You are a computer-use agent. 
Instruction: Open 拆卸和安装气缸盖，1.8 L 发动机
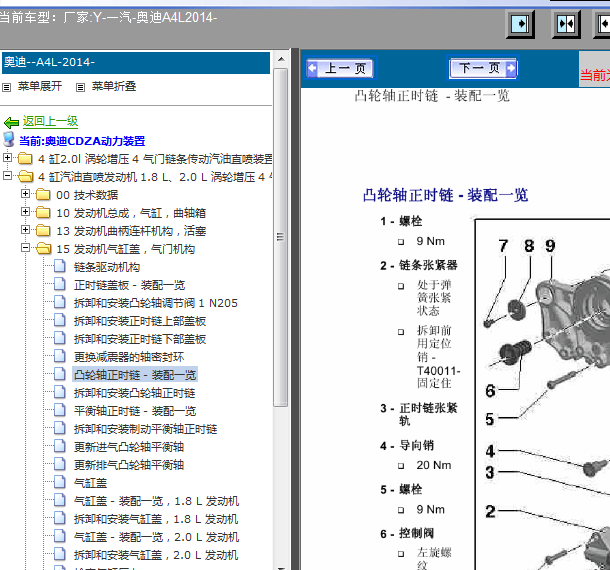click(156, 519)
